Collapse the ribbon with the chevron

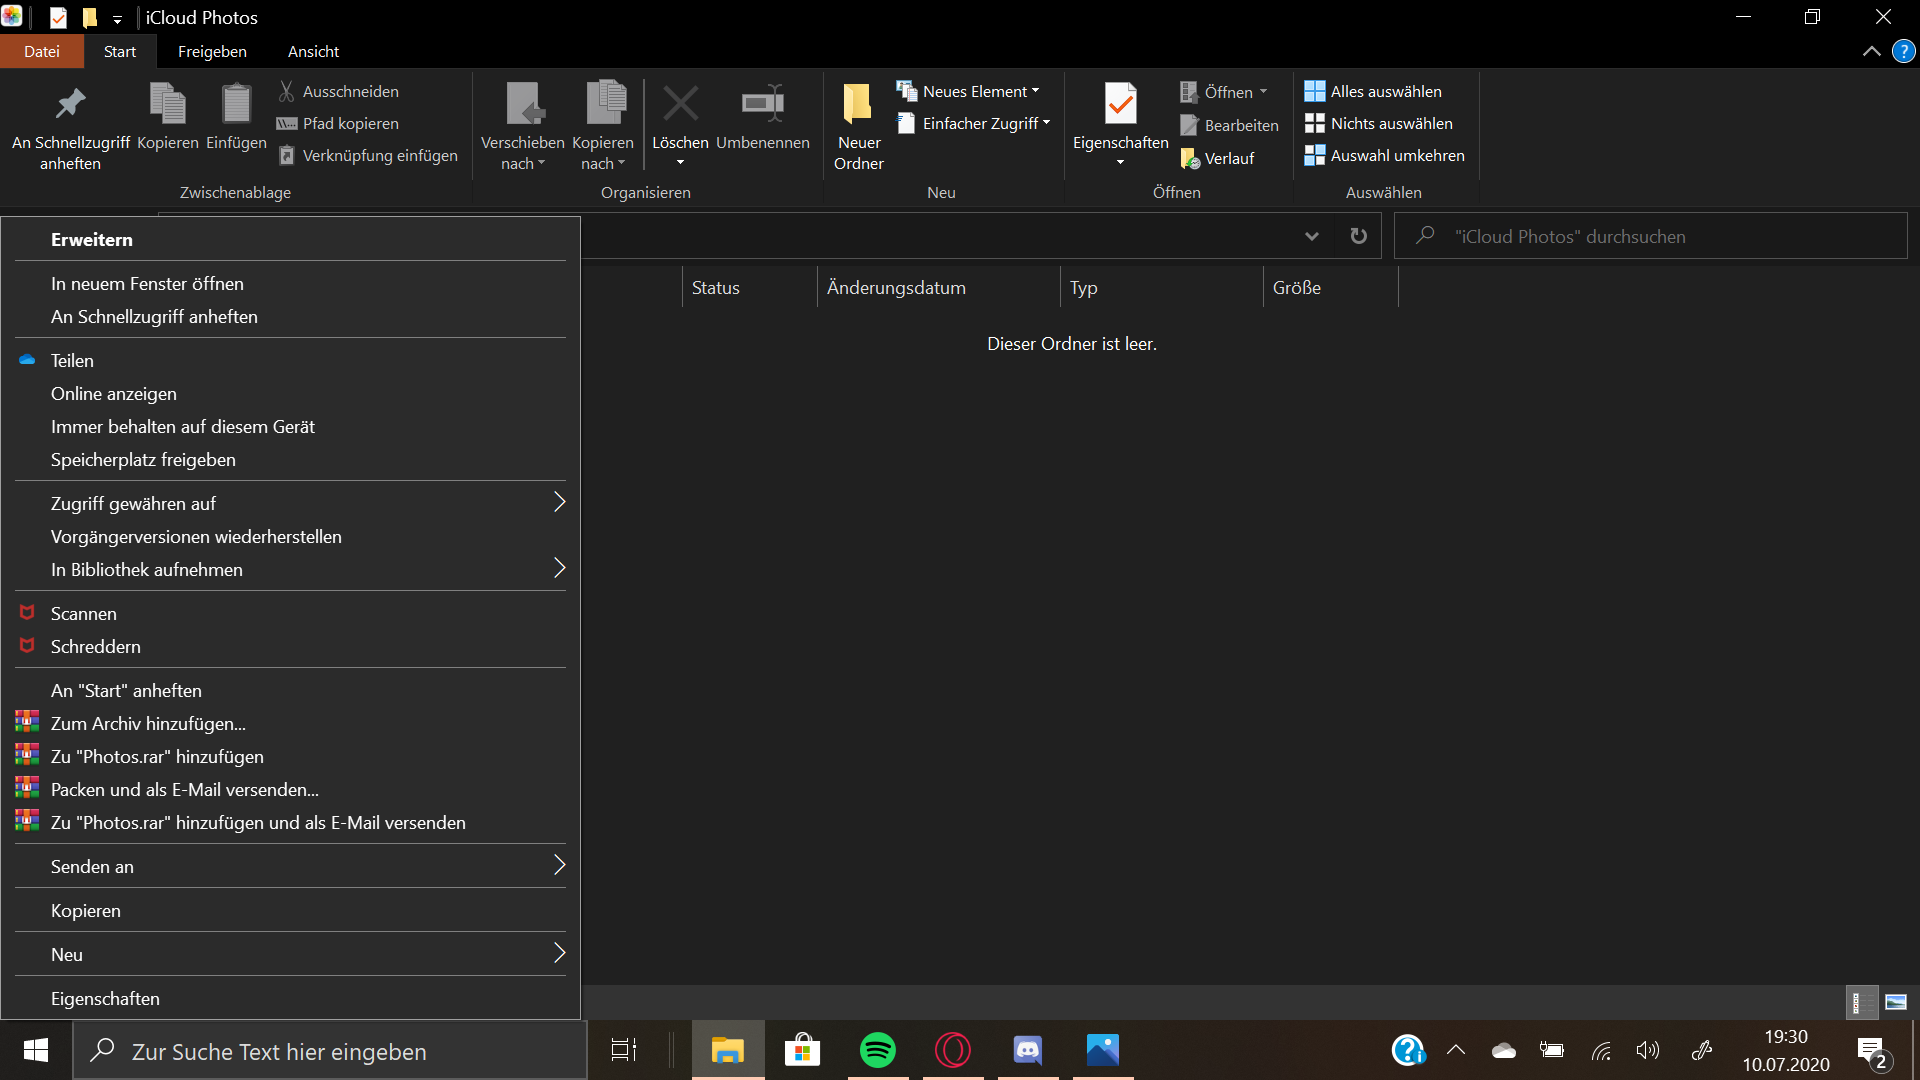tap(1871, 51)
